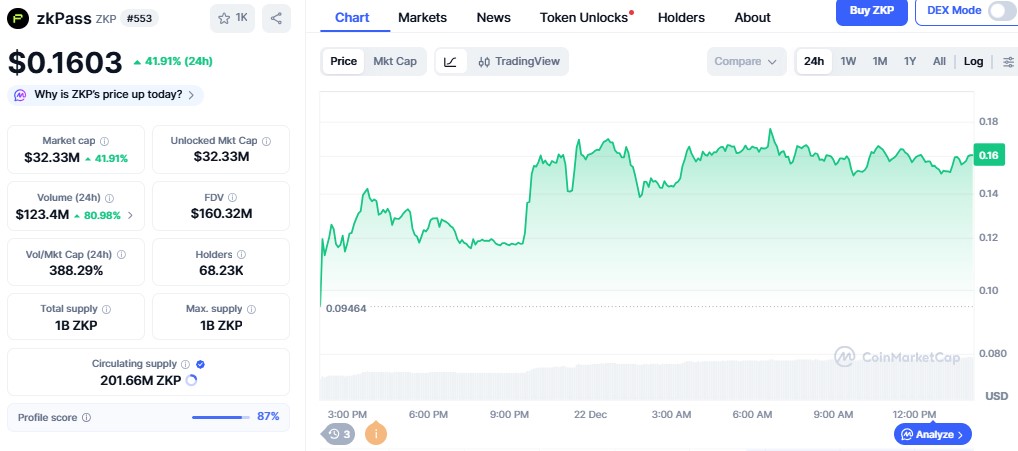Image resolution: width=1018 pixels, height=451 pixels.
Task: Click the share icon next to watchlist star
Action: pyautogui.click(x=276, y=18)
